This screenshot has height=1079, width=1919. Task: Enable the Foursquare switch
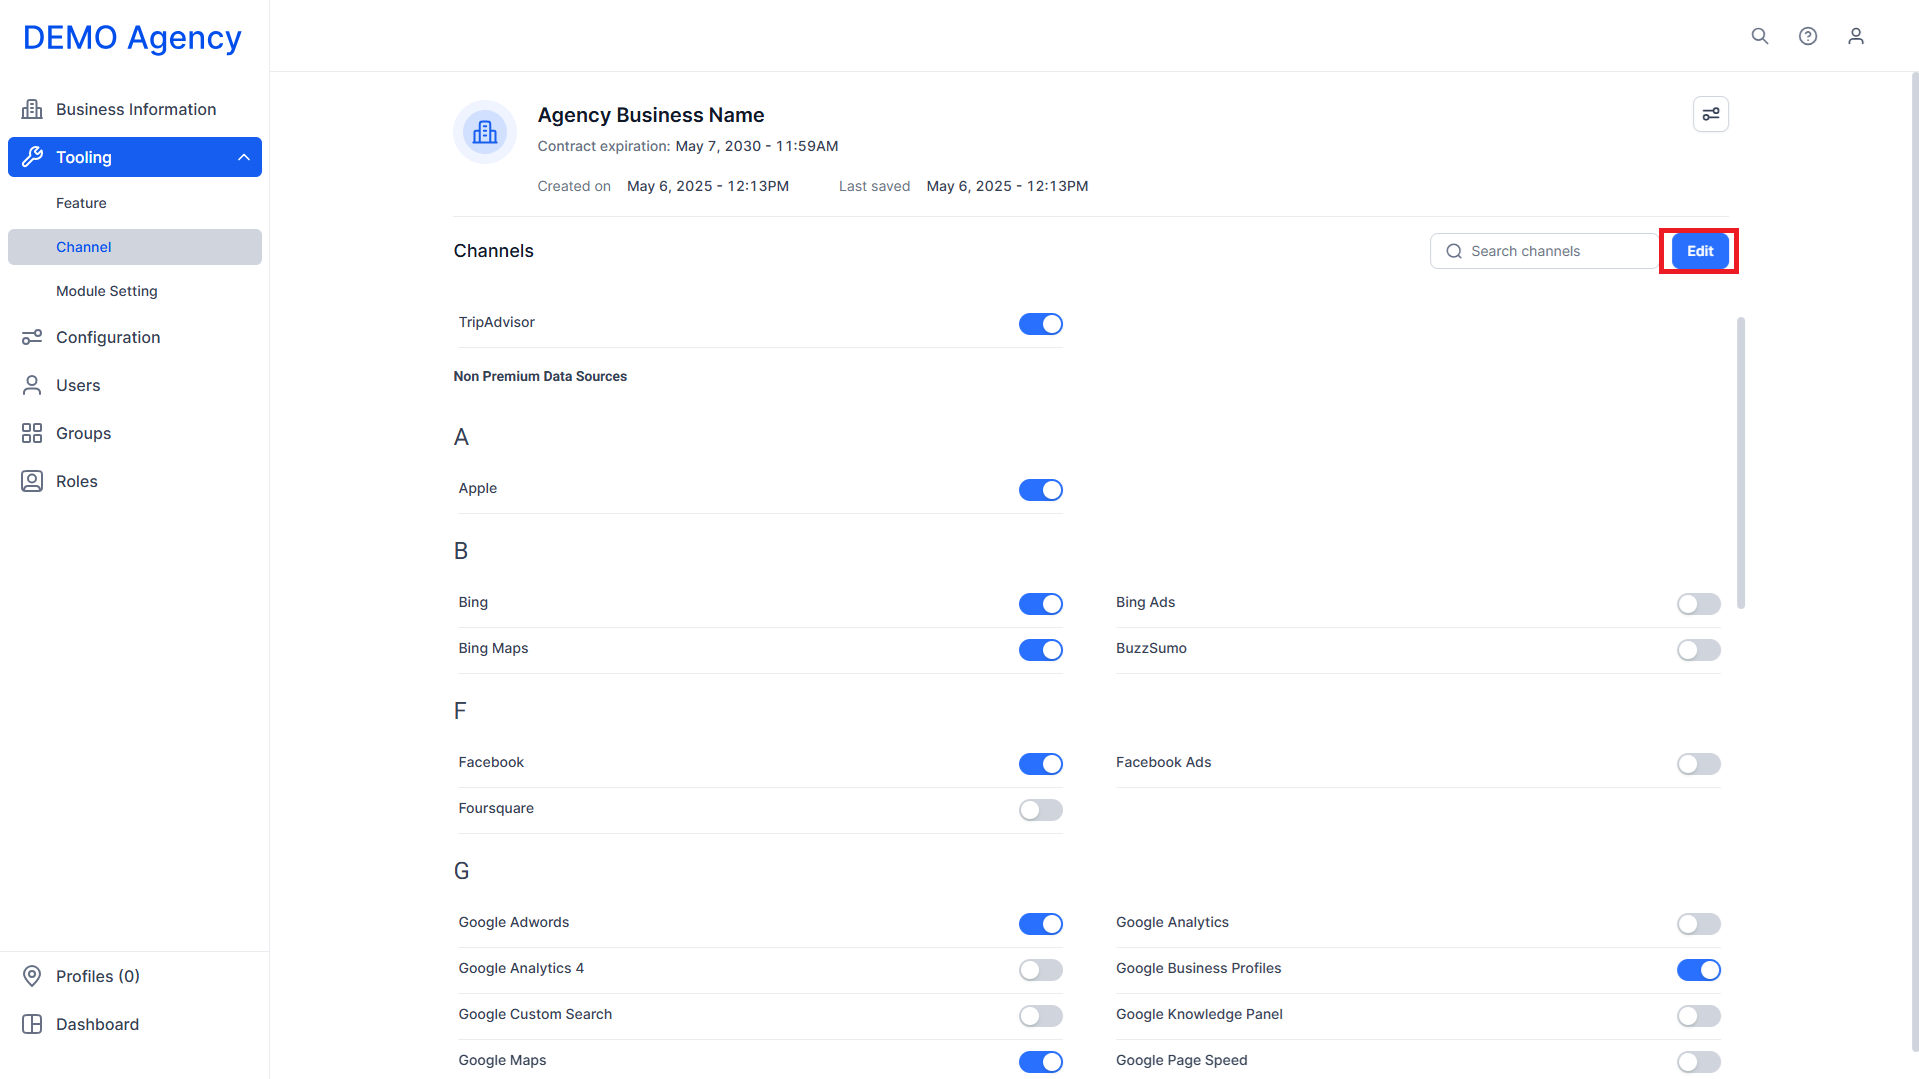(1040, 810)
